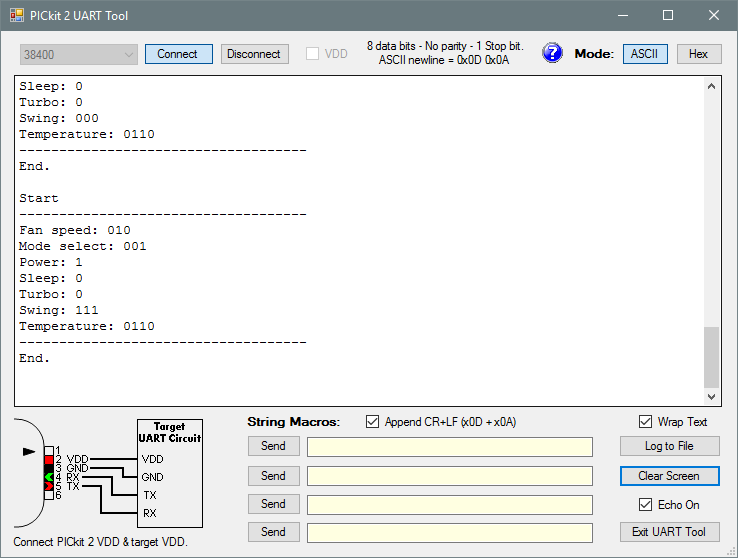Toggle the Echo On checkbox
This screenshot has height=558, width=738.
(645, 504)
